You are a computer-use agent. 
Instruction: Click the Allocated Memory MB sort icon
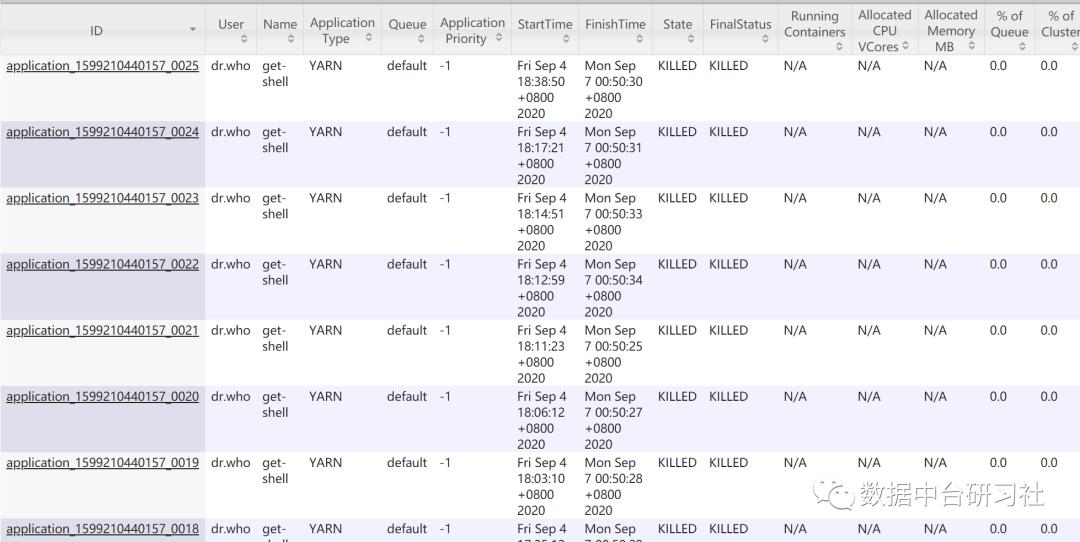[x=971, y=46]
